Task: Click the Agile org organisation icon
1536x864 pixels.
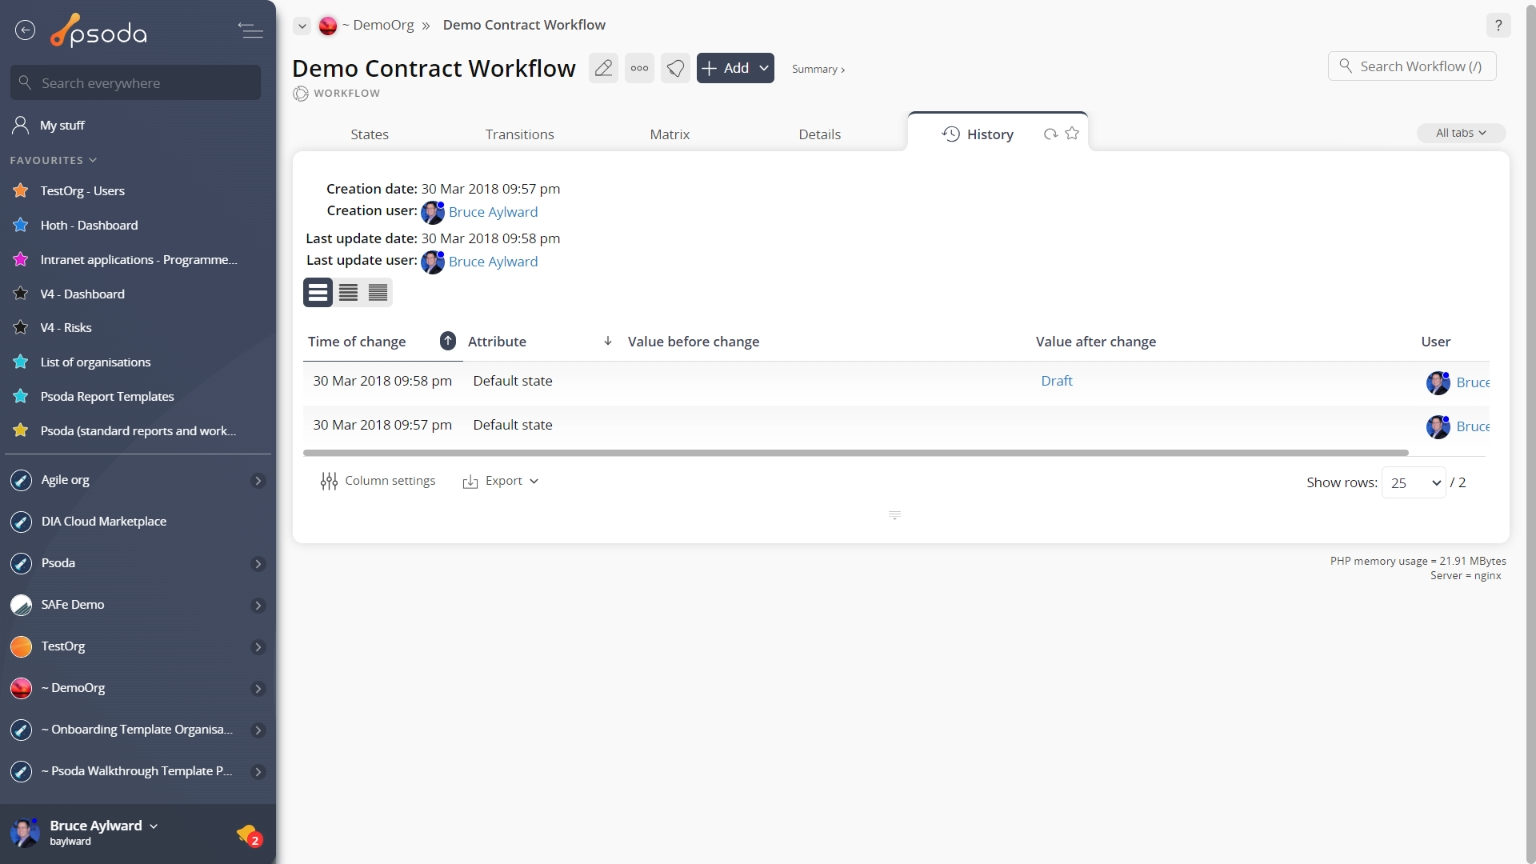Action: 21,480
